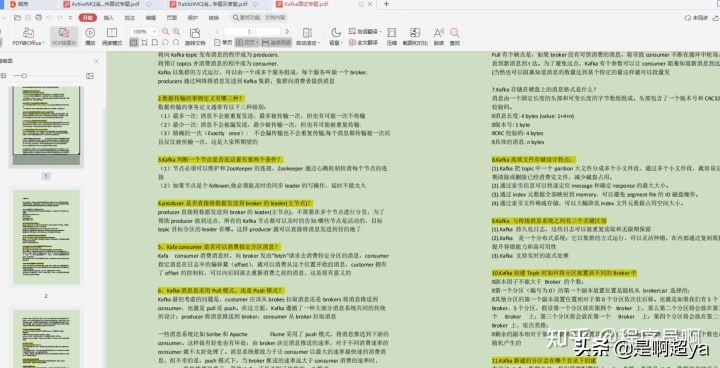Toggle the actual size view button

click(134, 42)
